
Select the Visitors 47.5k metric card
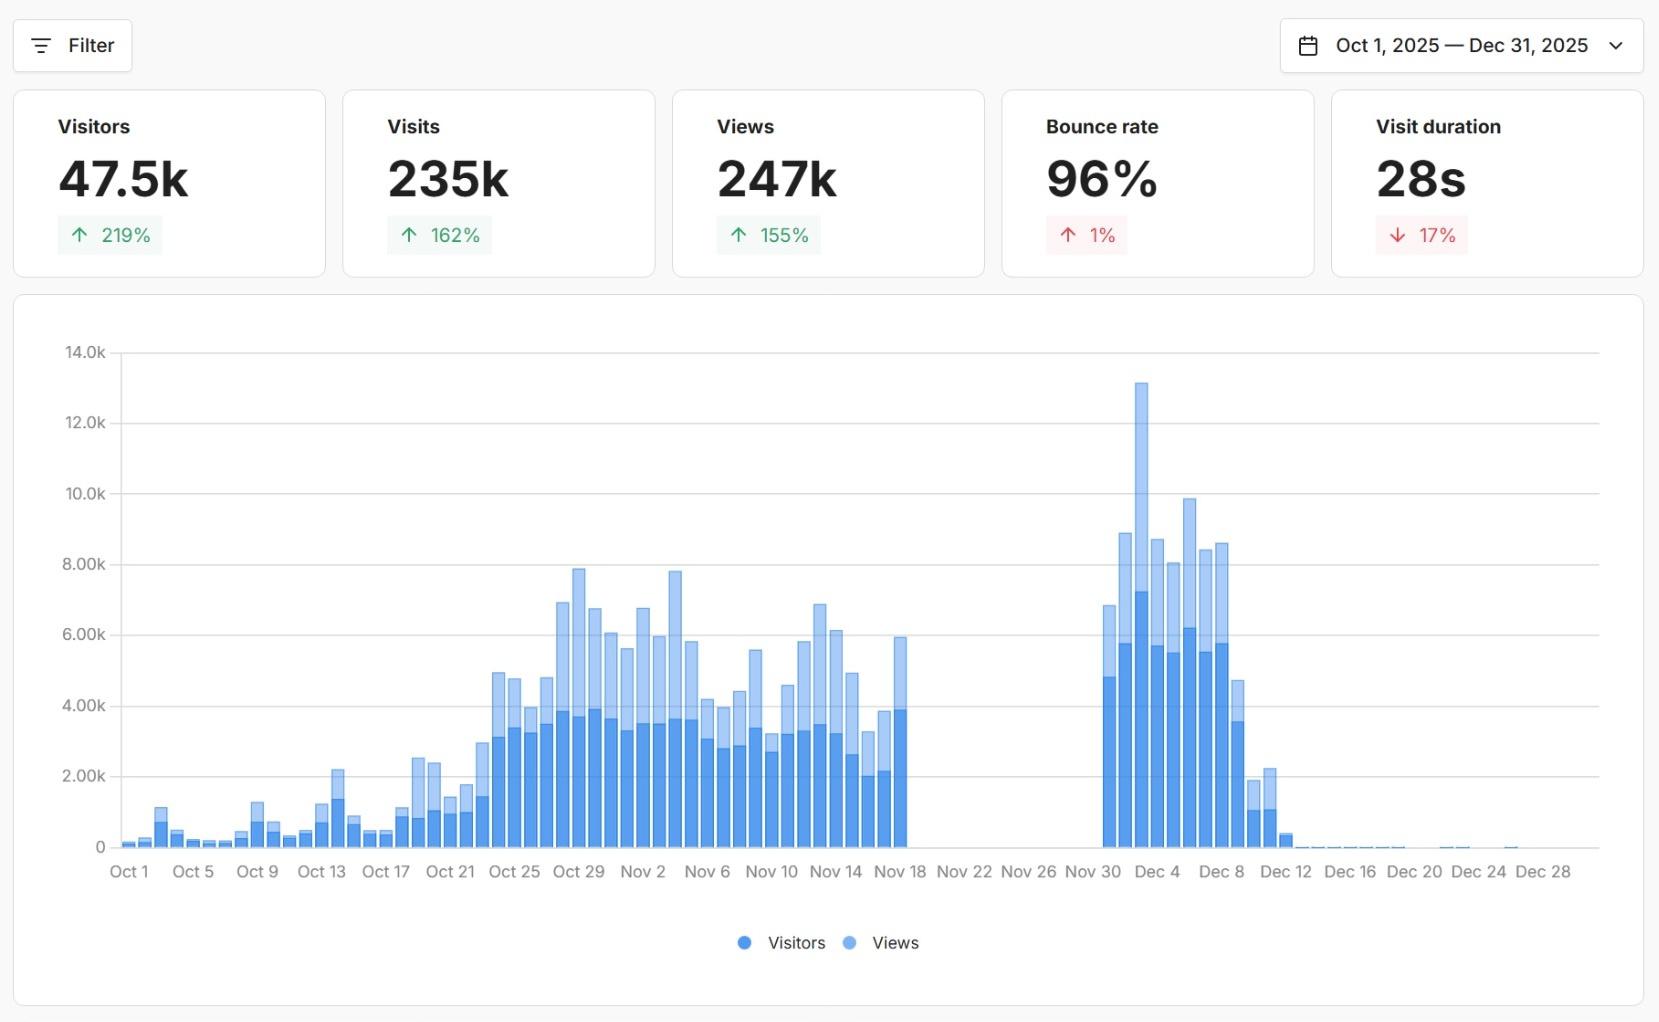169,183
